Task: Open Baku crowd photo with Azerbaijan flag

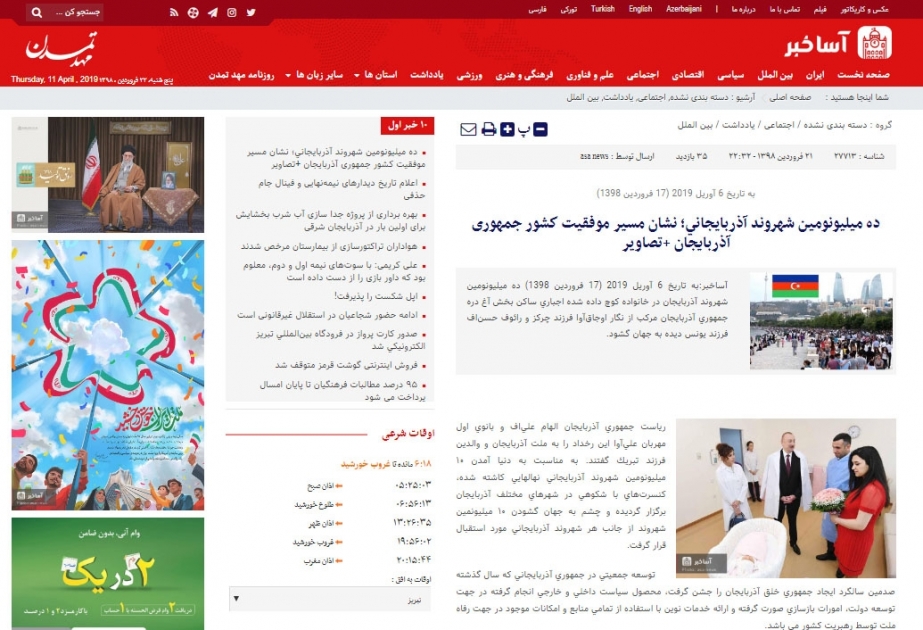Action: pos(821,320)
